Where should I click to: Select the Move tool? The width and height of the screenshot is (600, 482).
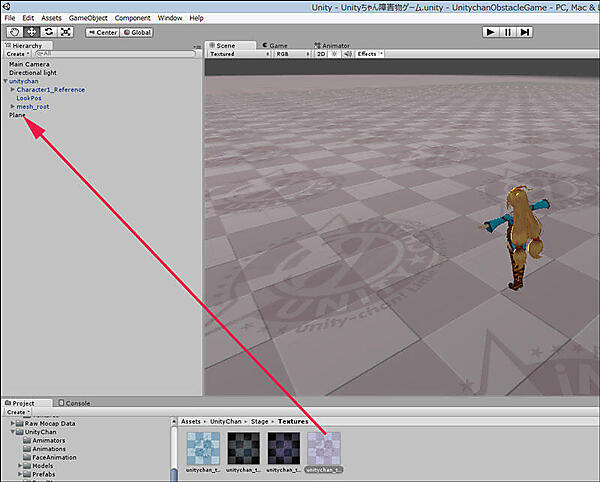[x=32, y=32]
